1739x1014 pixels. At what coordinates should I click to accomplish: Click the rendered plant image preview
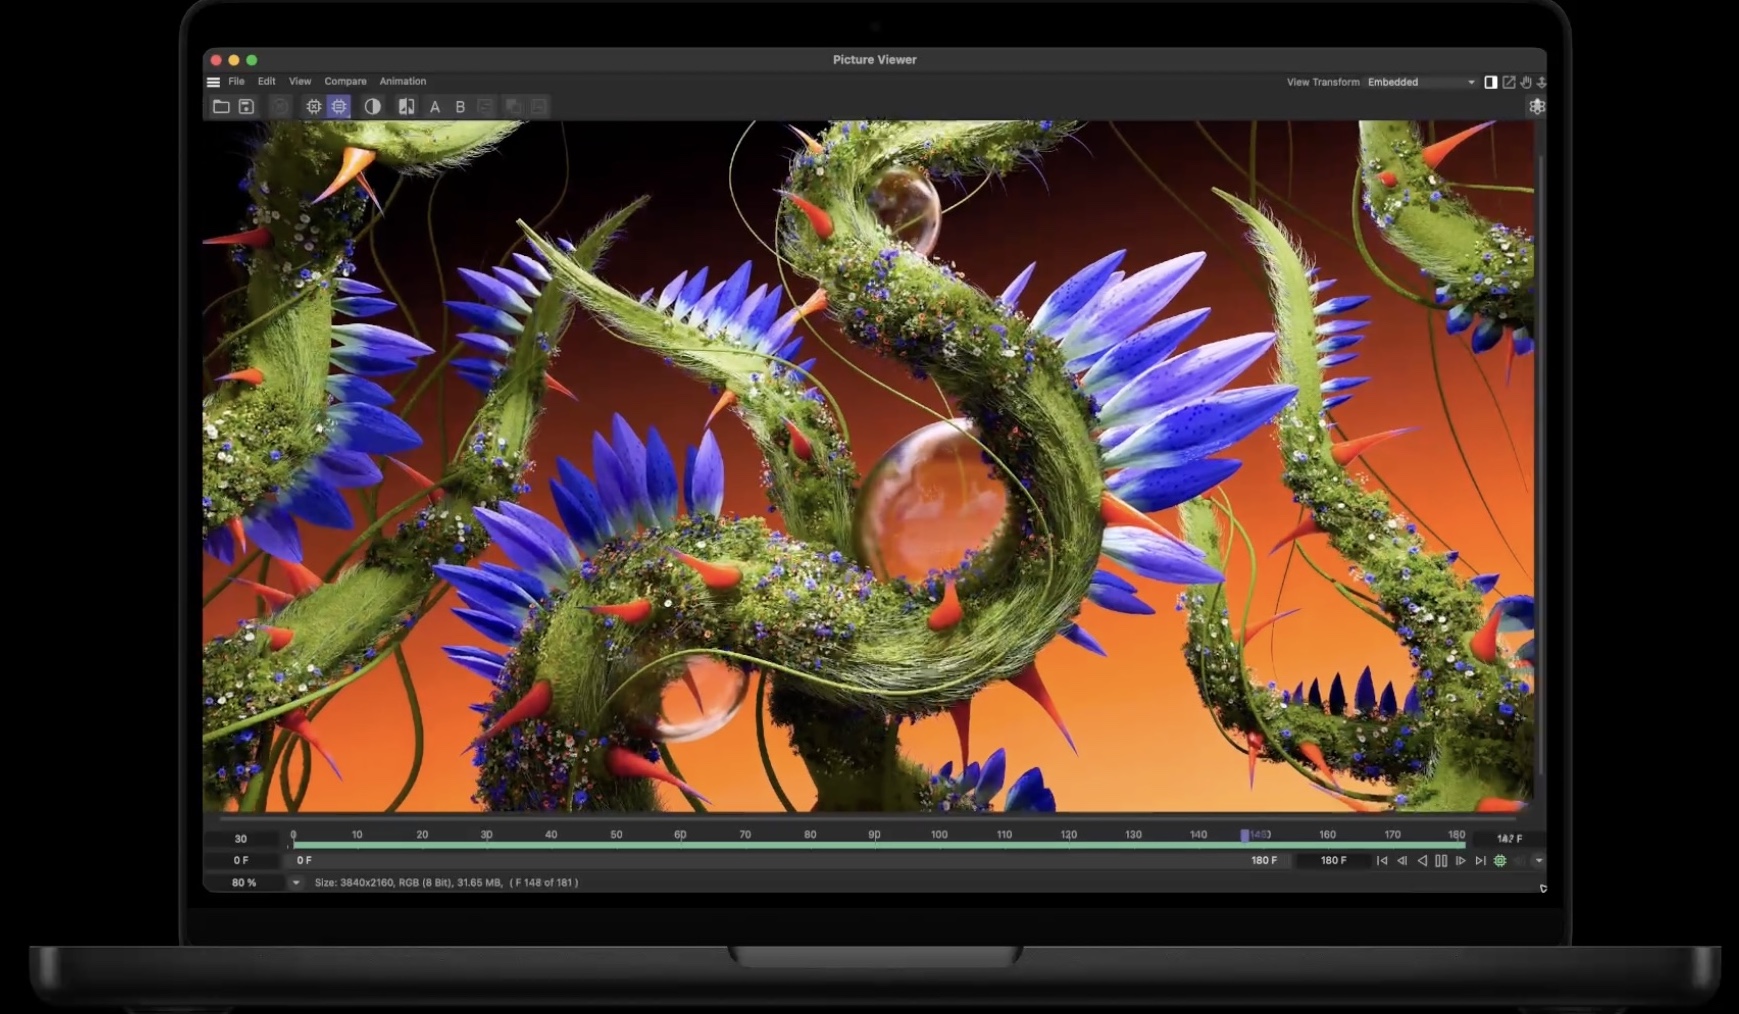868,466
